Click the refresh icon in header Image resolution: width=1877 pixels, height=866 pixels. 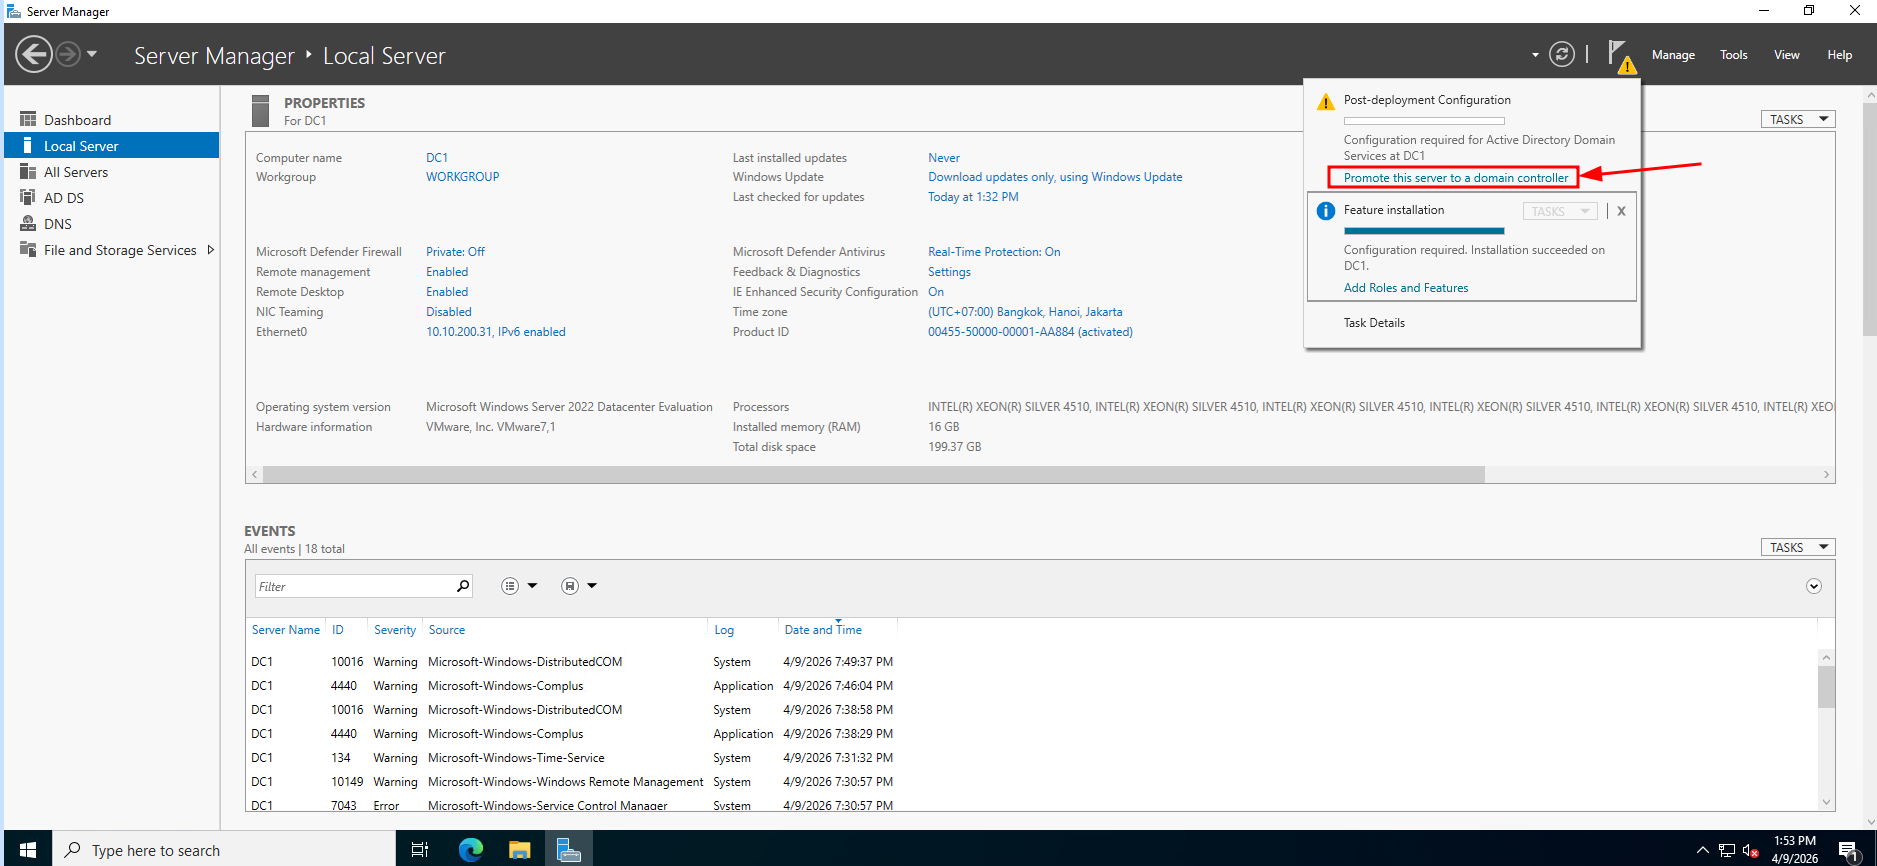pos(1561,54)
